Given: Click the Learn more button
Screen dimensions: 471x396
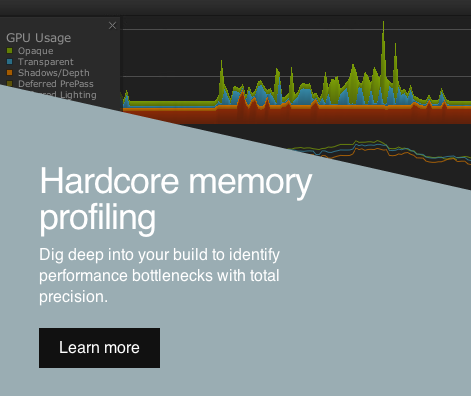Looking at the screenshot, I should 99,348.
